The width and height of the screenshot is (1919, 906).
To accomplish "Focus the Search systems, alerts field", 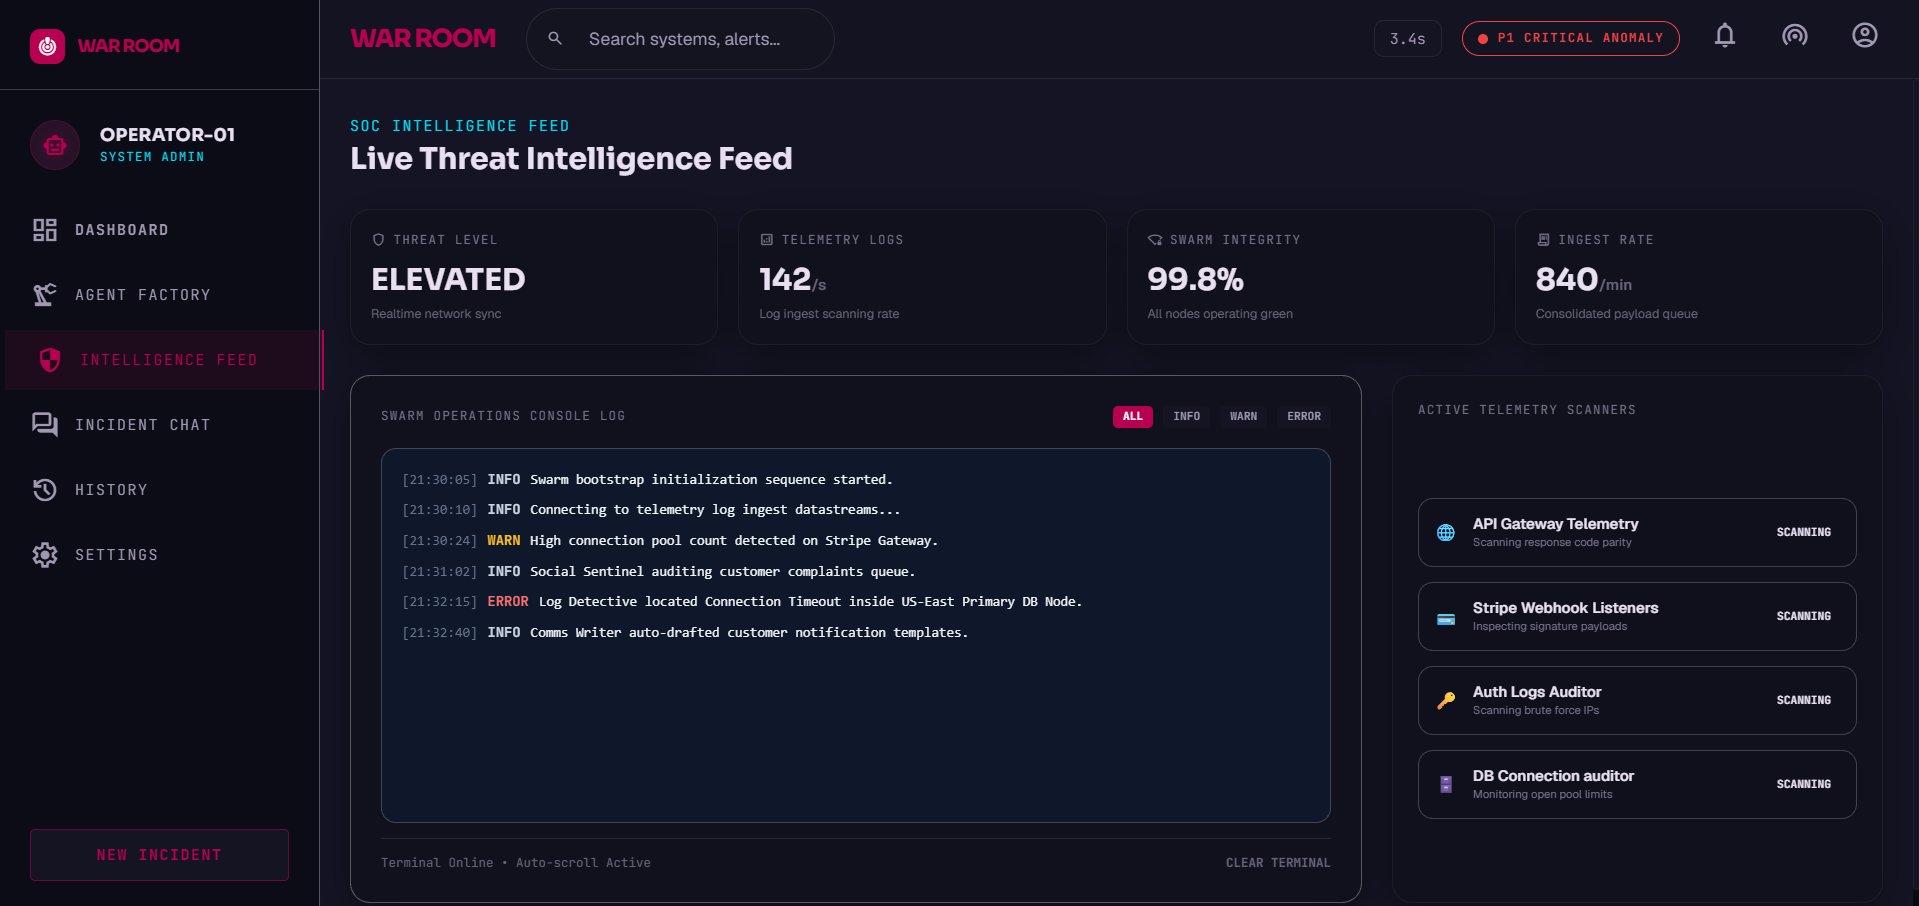I will [x=680, y=39].
